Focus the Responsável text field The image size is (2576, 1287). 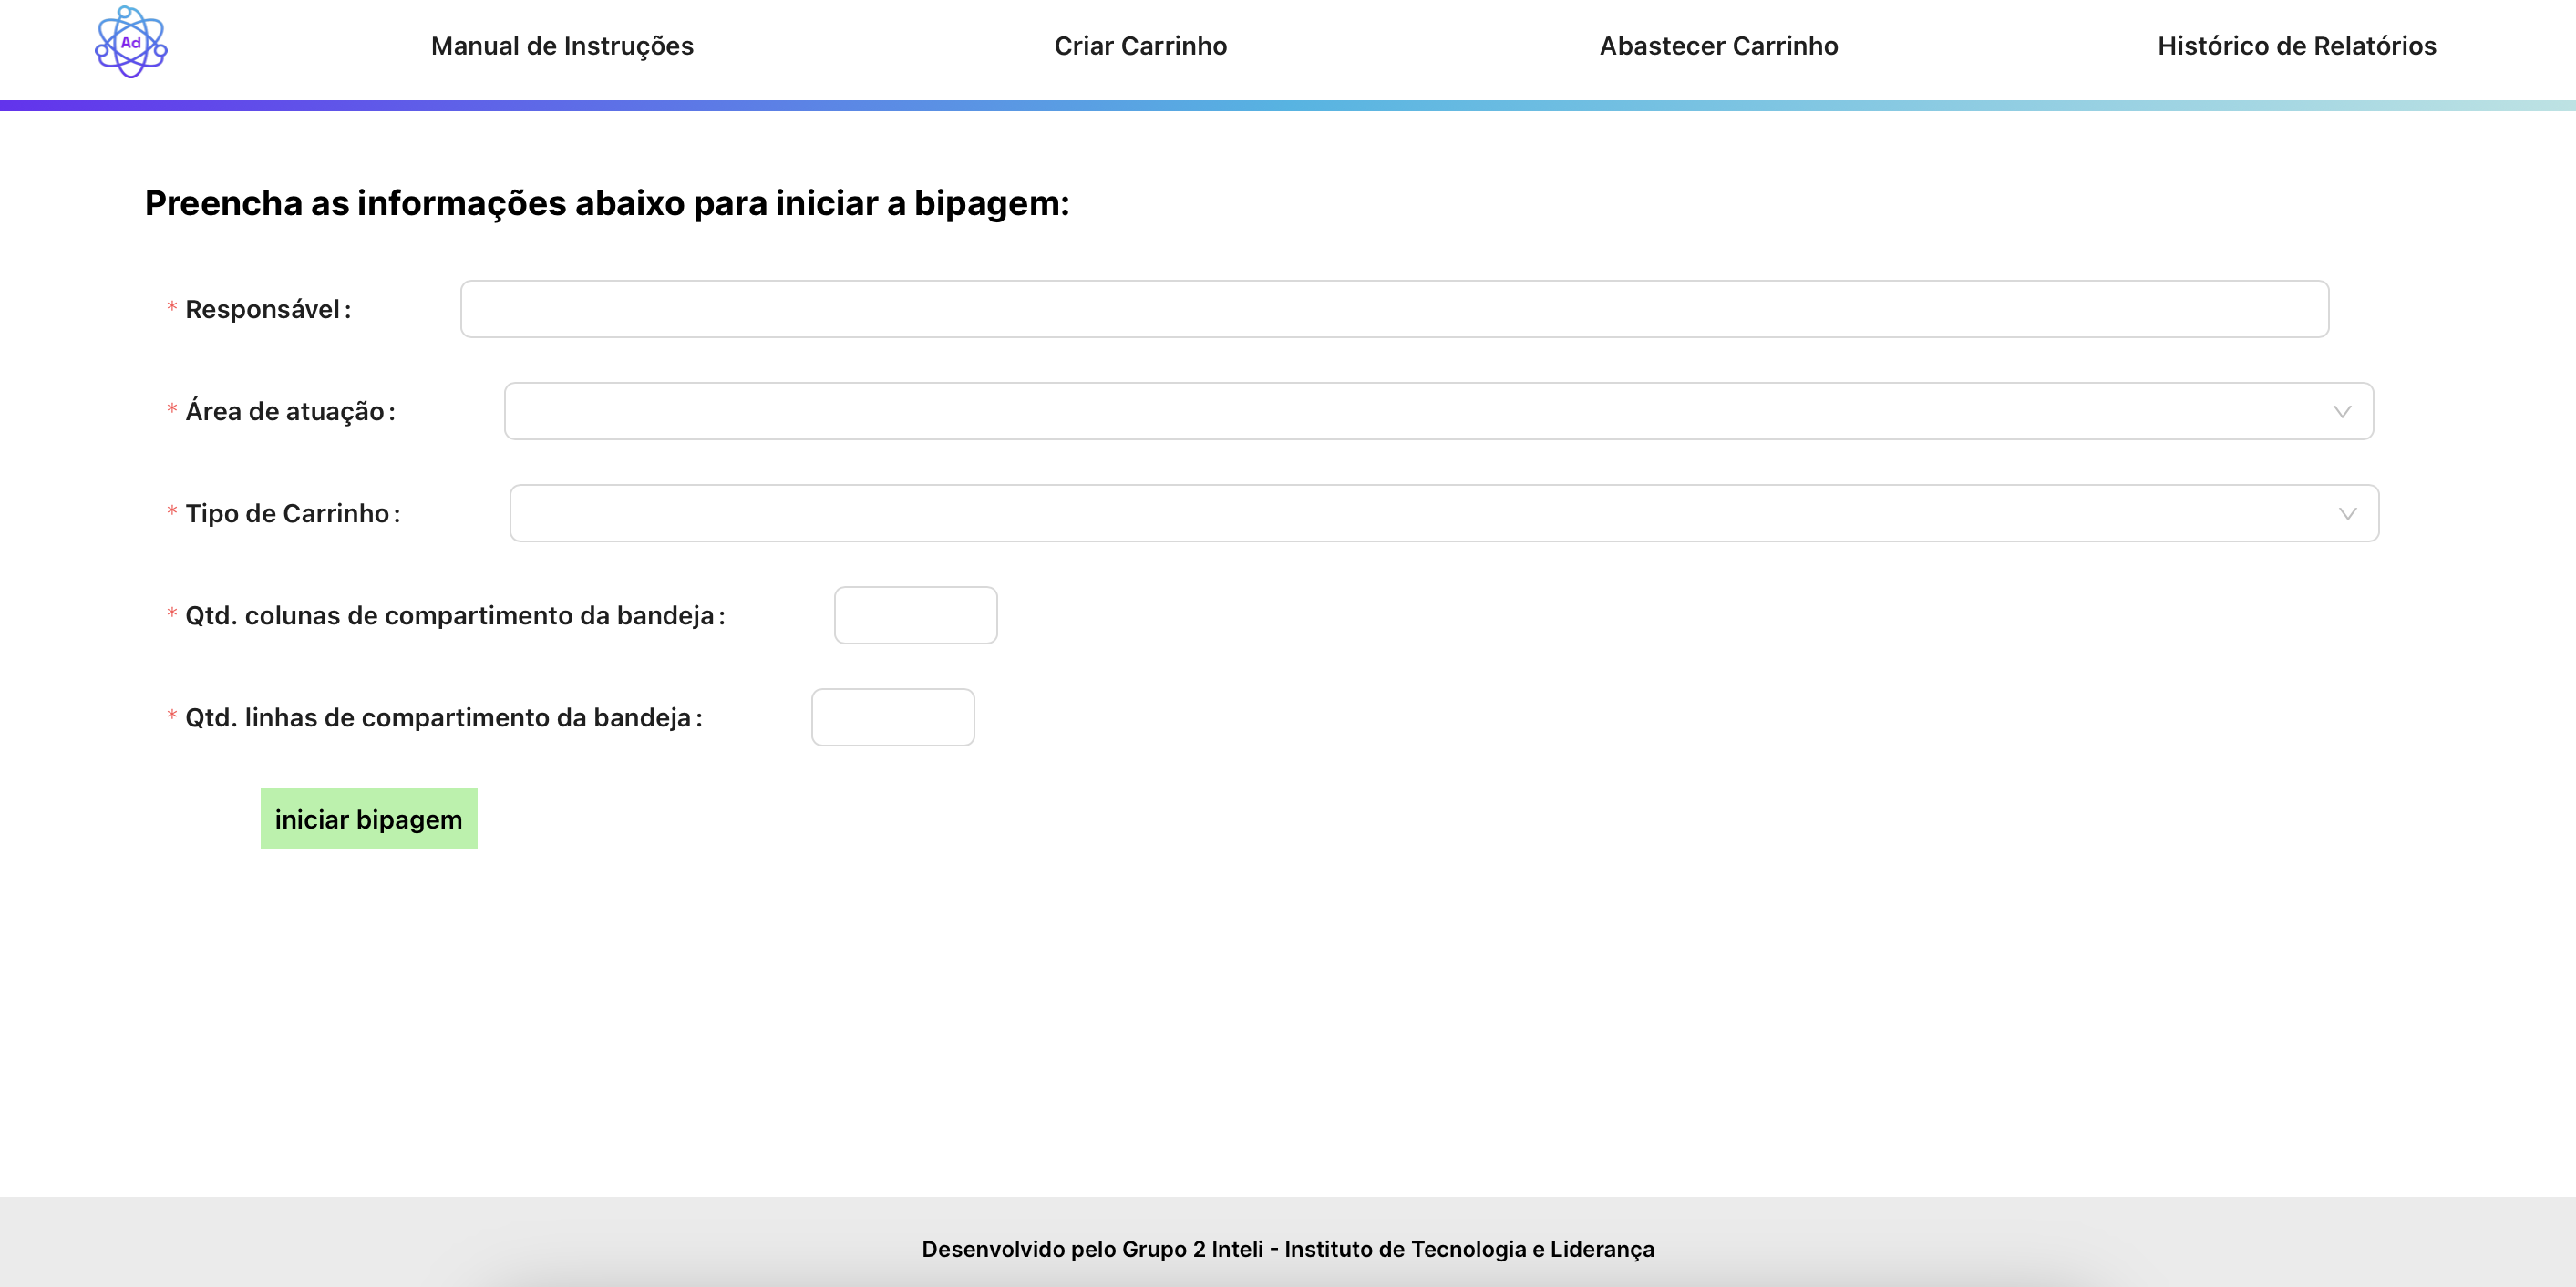coord(1394,309)
